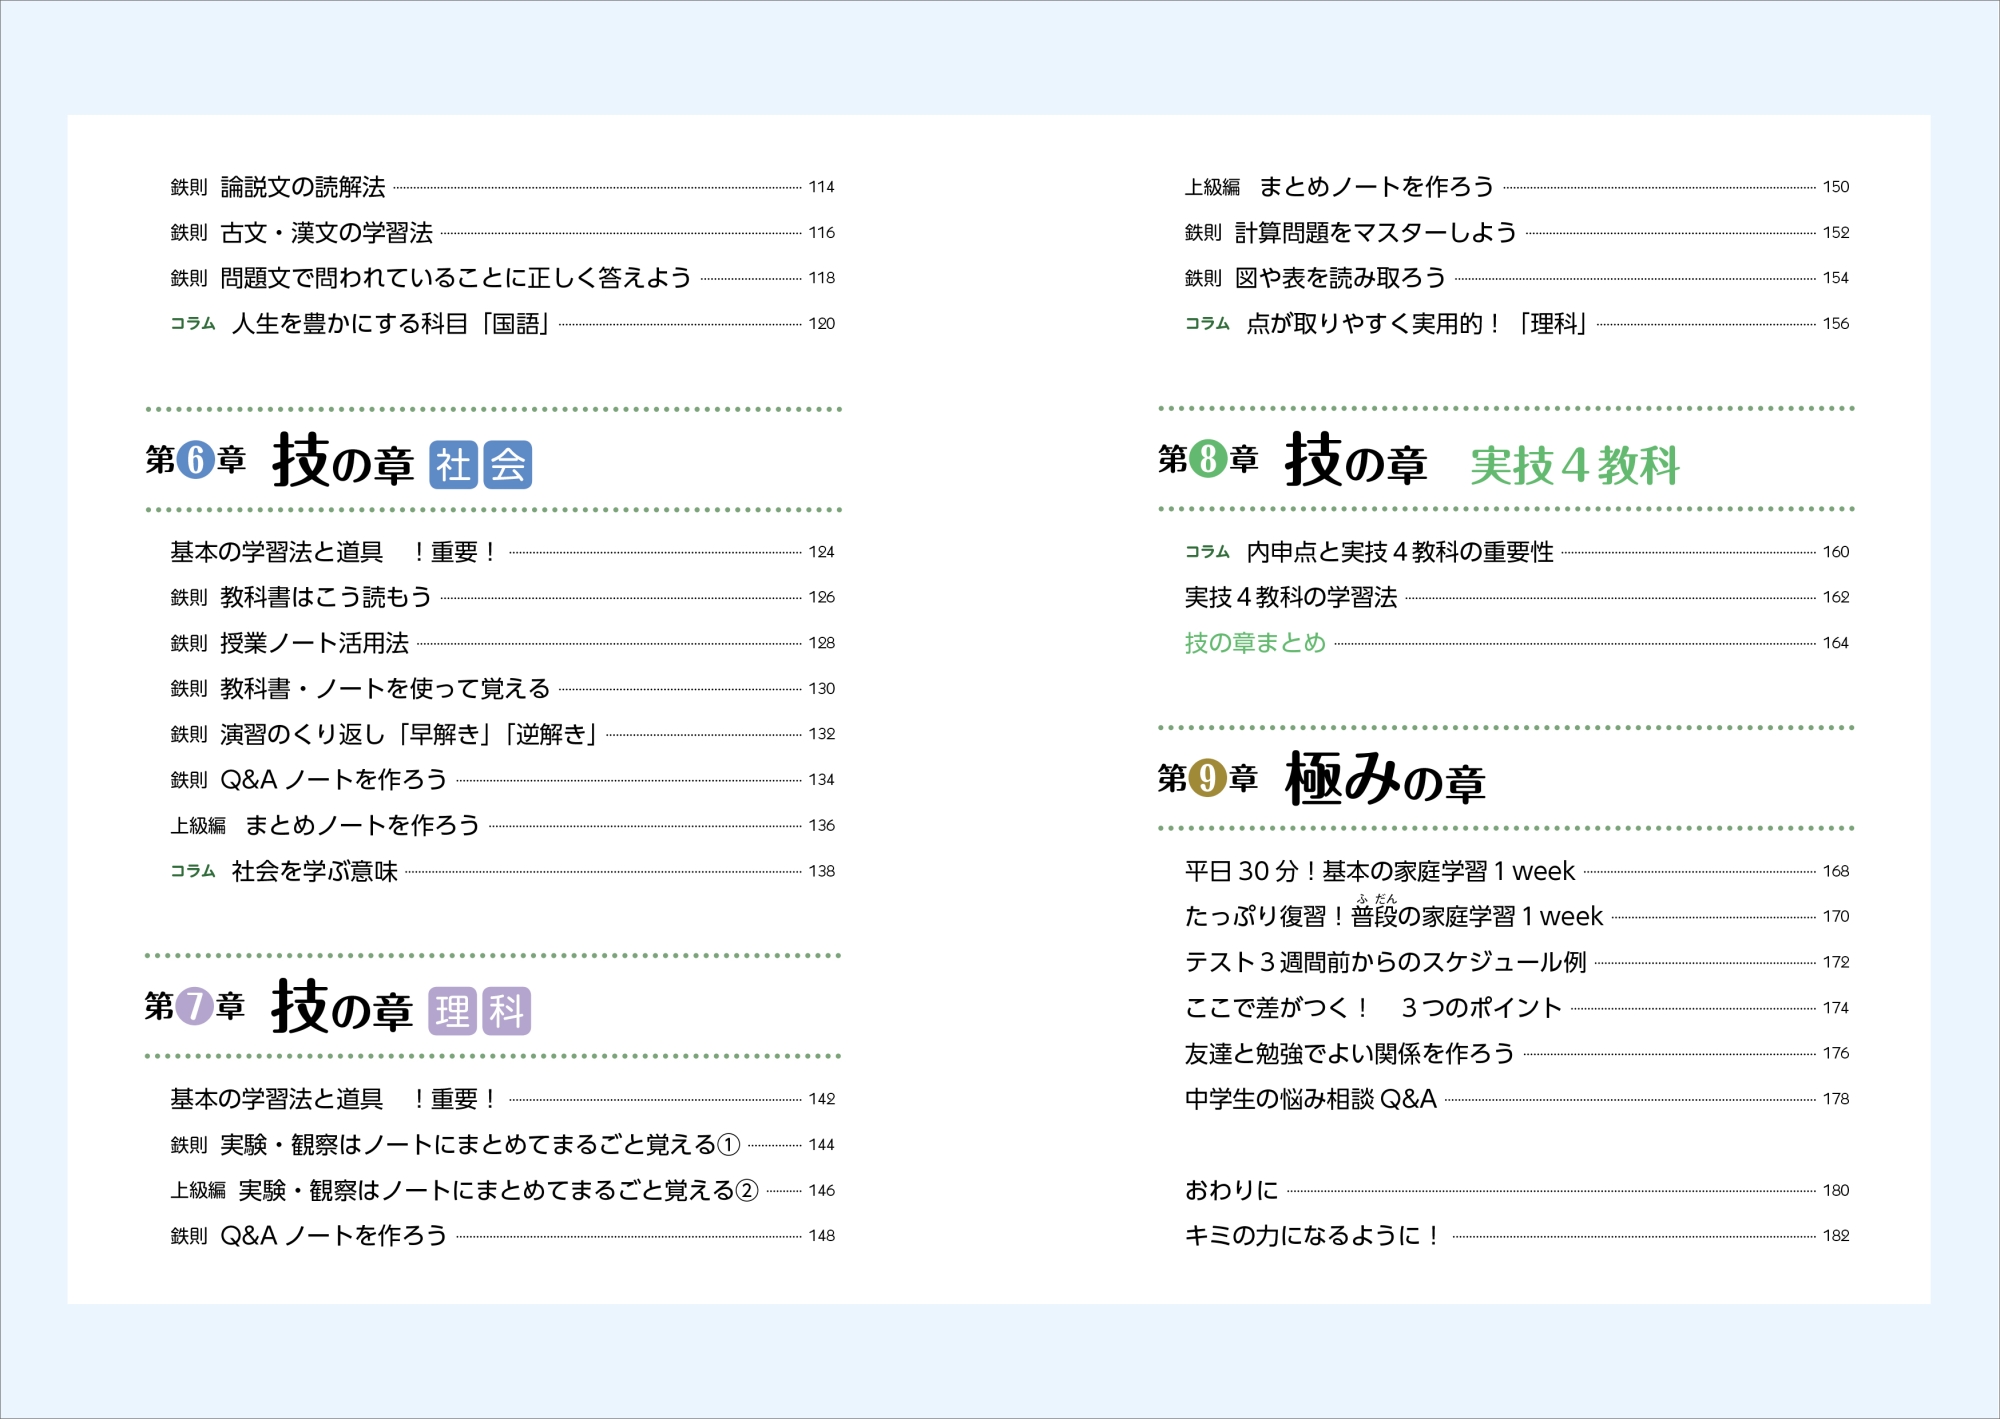The width and height of the screenshot is (2000, 1419).
Task: Click page number 164
Action: click(x=1836, y=643)
